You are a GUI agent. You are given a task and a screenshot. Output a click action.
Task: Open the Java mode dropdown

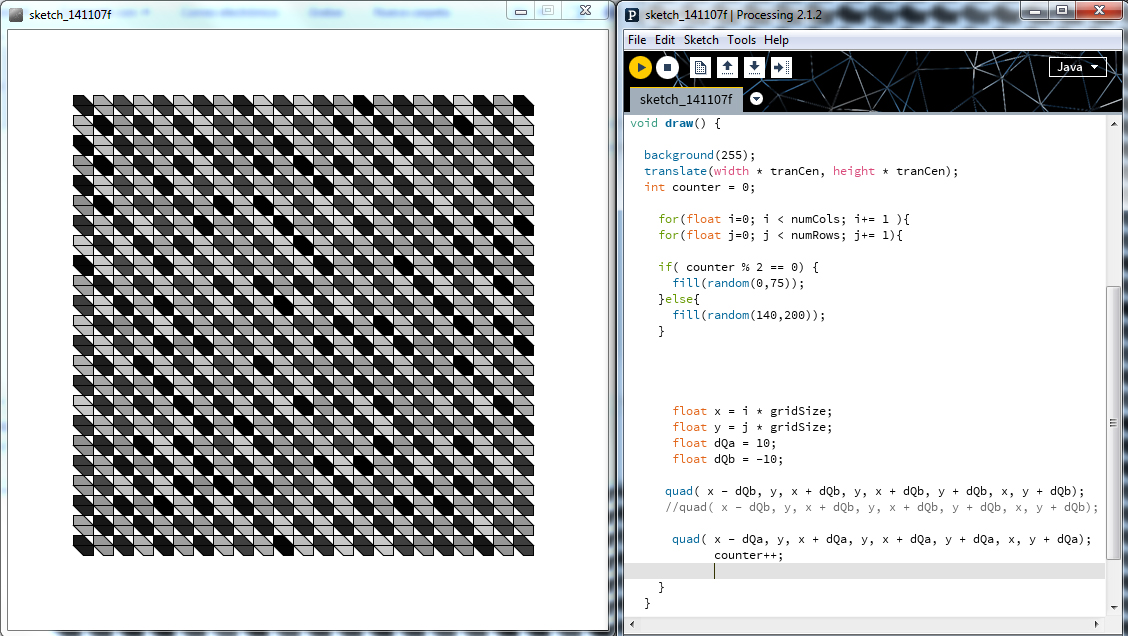click(1077, 67)
